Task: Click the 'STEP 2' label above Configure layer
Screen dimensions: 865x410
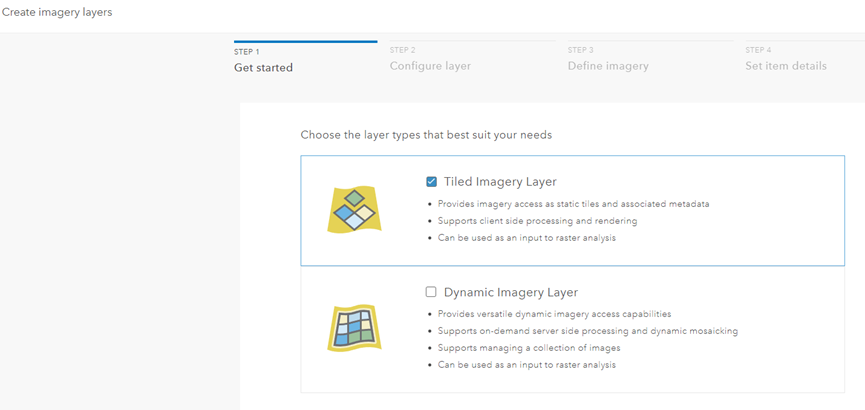Action: click(x=402, y=50)
